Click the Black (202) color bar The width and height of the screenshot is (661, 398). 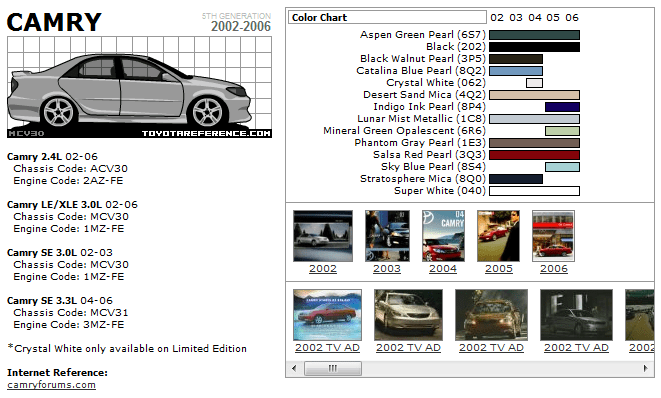click(535, 47)
